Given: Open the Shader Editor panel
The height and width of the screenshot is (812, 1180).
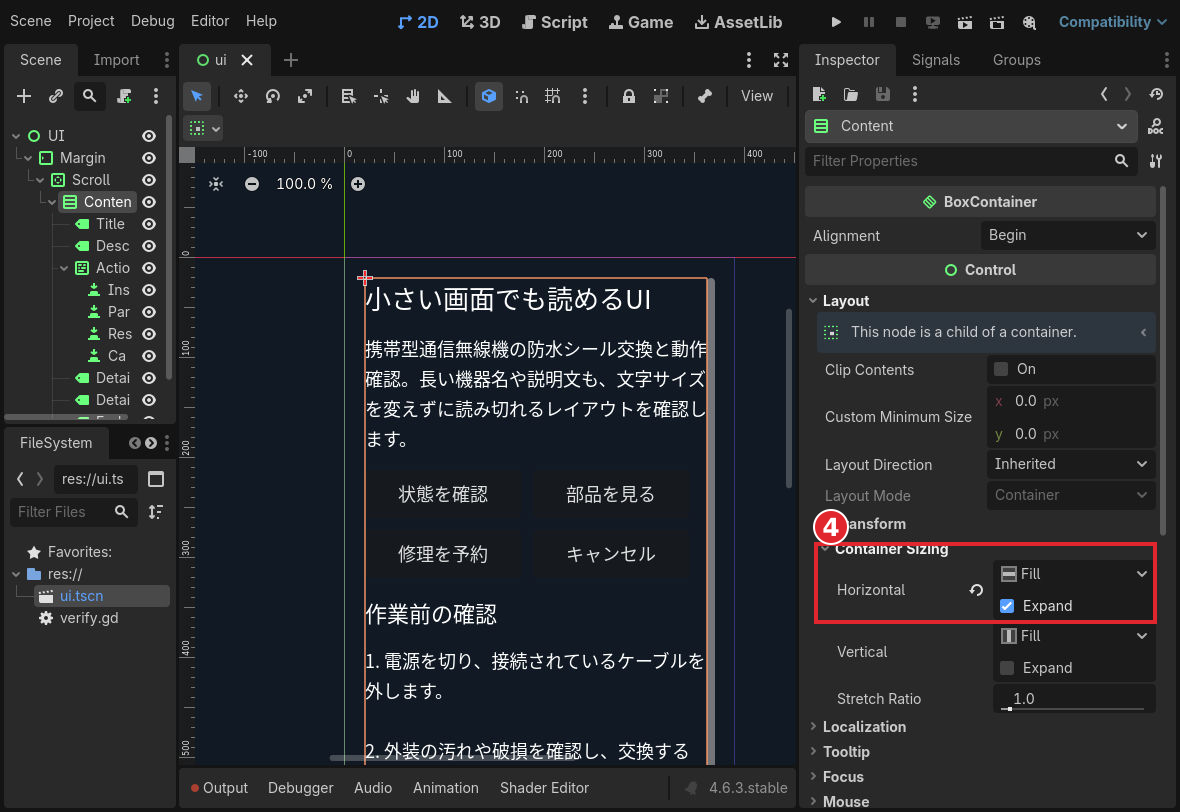Looking at the screenshot, I should [x=545, y=788].
